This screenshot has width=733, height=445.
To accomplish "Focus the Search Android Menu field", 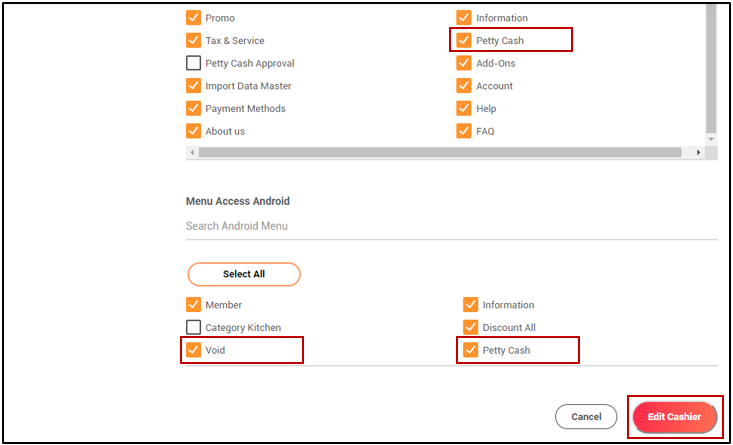I will 450,226.
